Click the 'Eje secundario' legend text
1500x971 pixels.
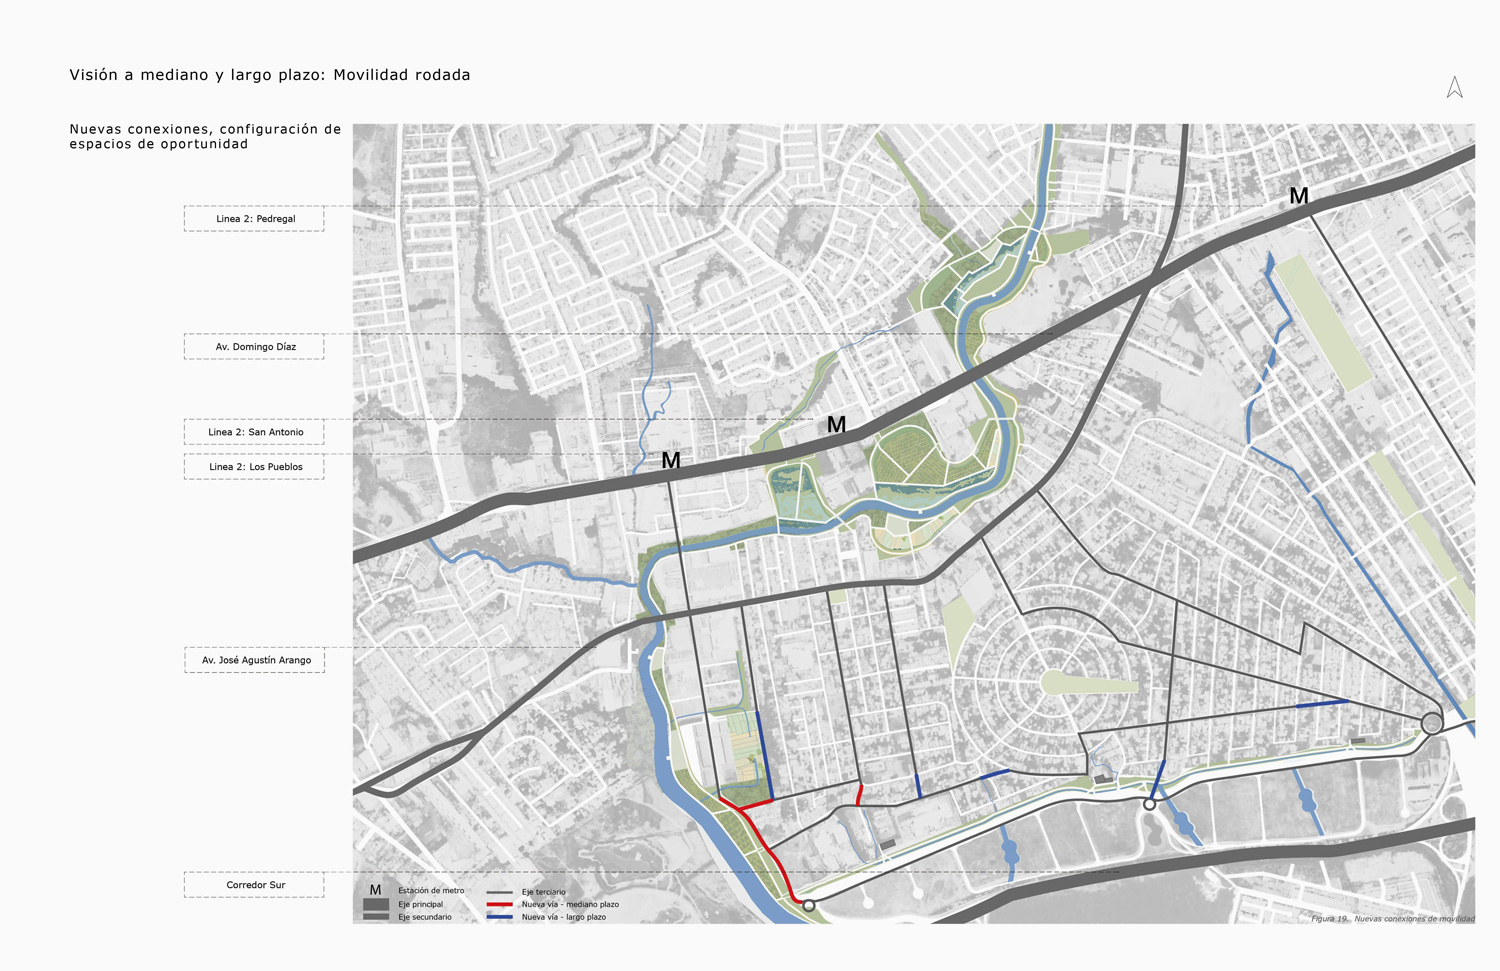tap(425, 917)
